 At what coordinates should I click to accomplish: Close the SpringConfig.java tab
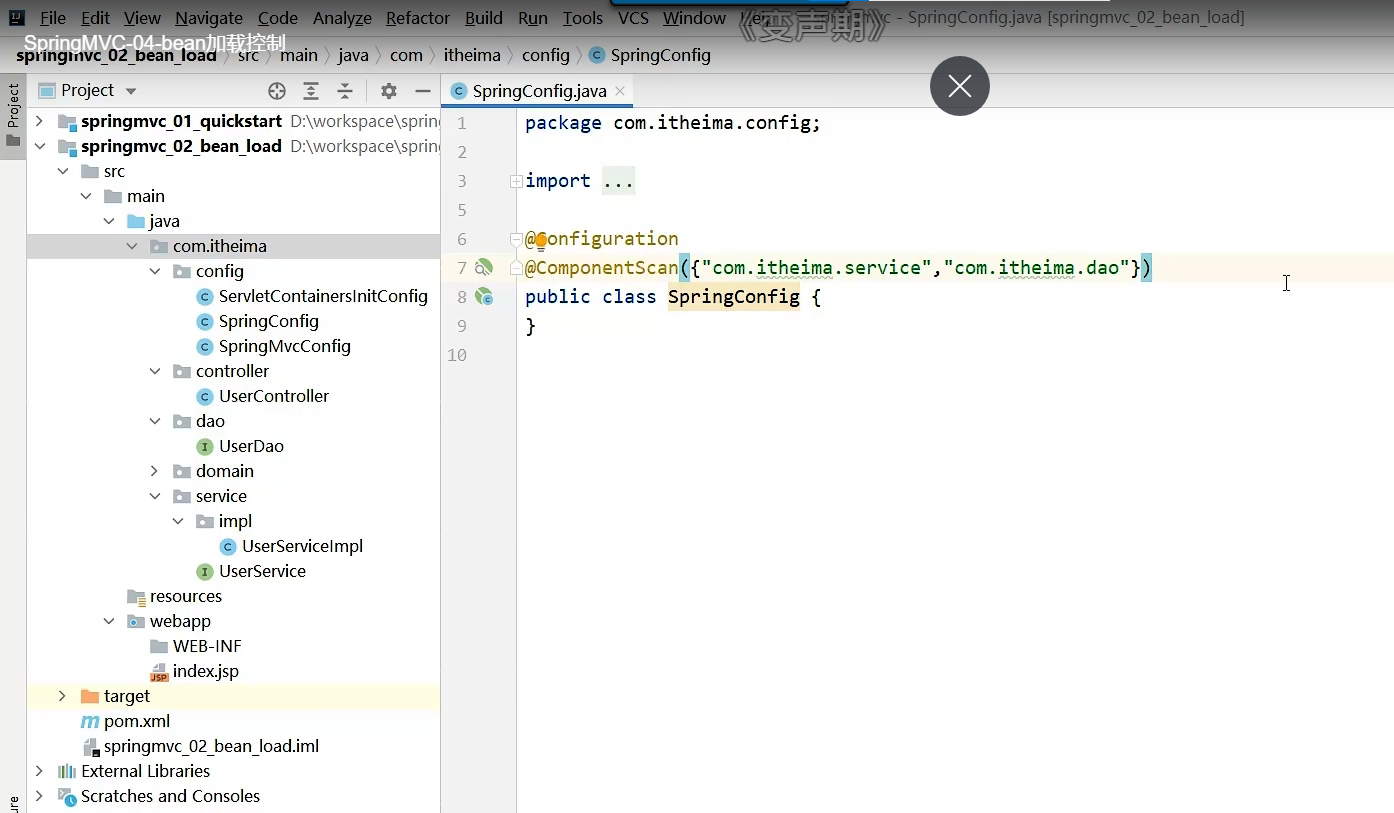(x=620, y=91)
